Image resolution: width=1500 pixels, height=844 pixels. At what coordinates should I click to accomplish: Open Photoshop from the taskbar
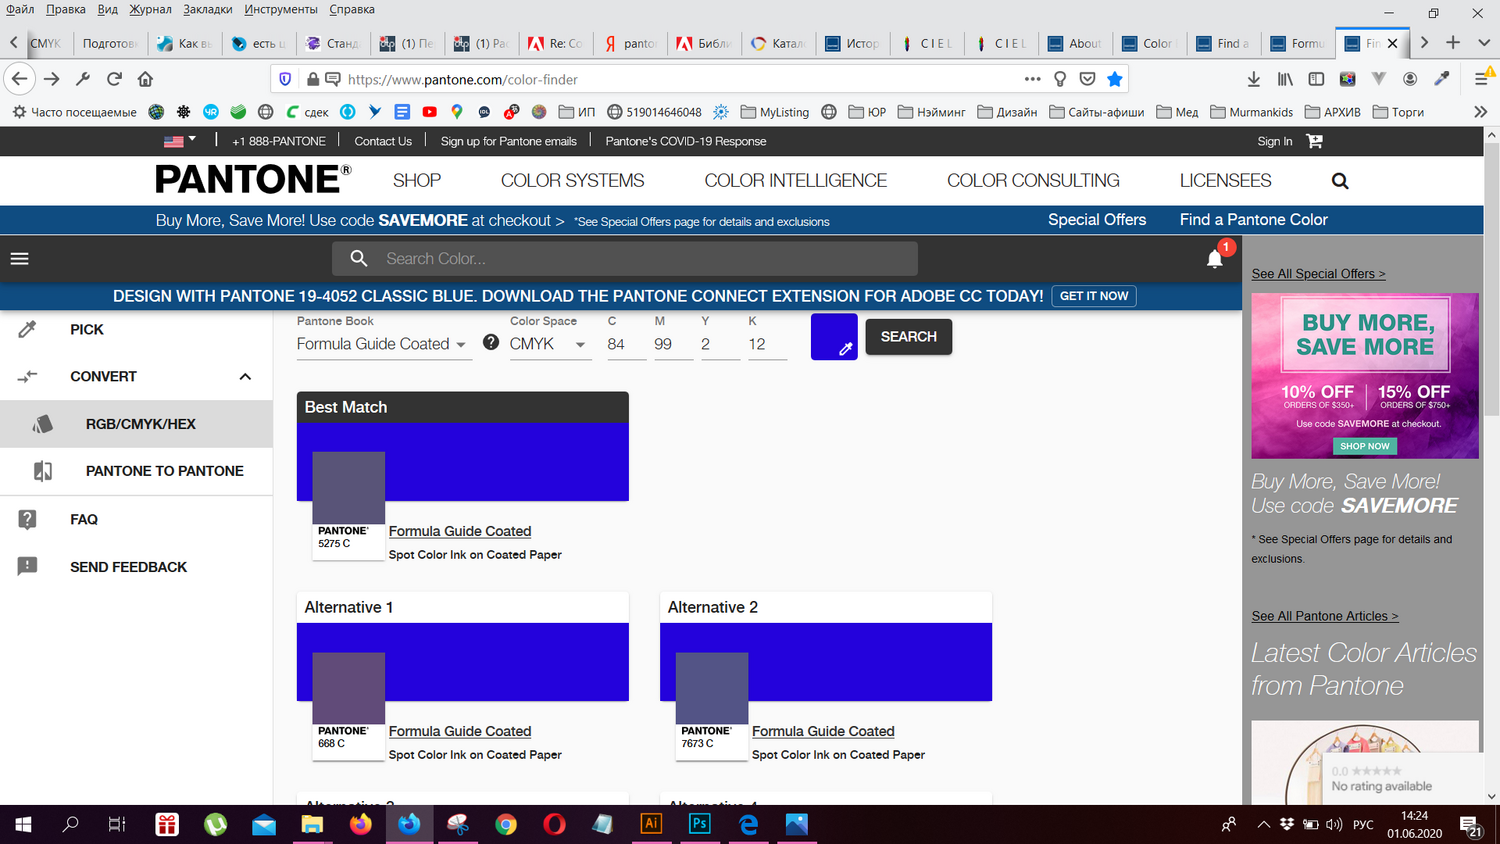[700, 824]
